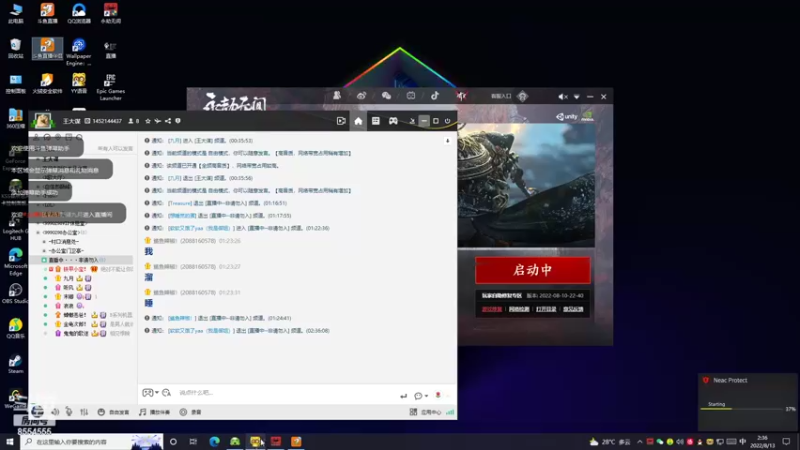Click the globe avatar at YY bottom-left
Viewport: 800px width, 450px height.
pyautogui.click(x=37, y=411)
